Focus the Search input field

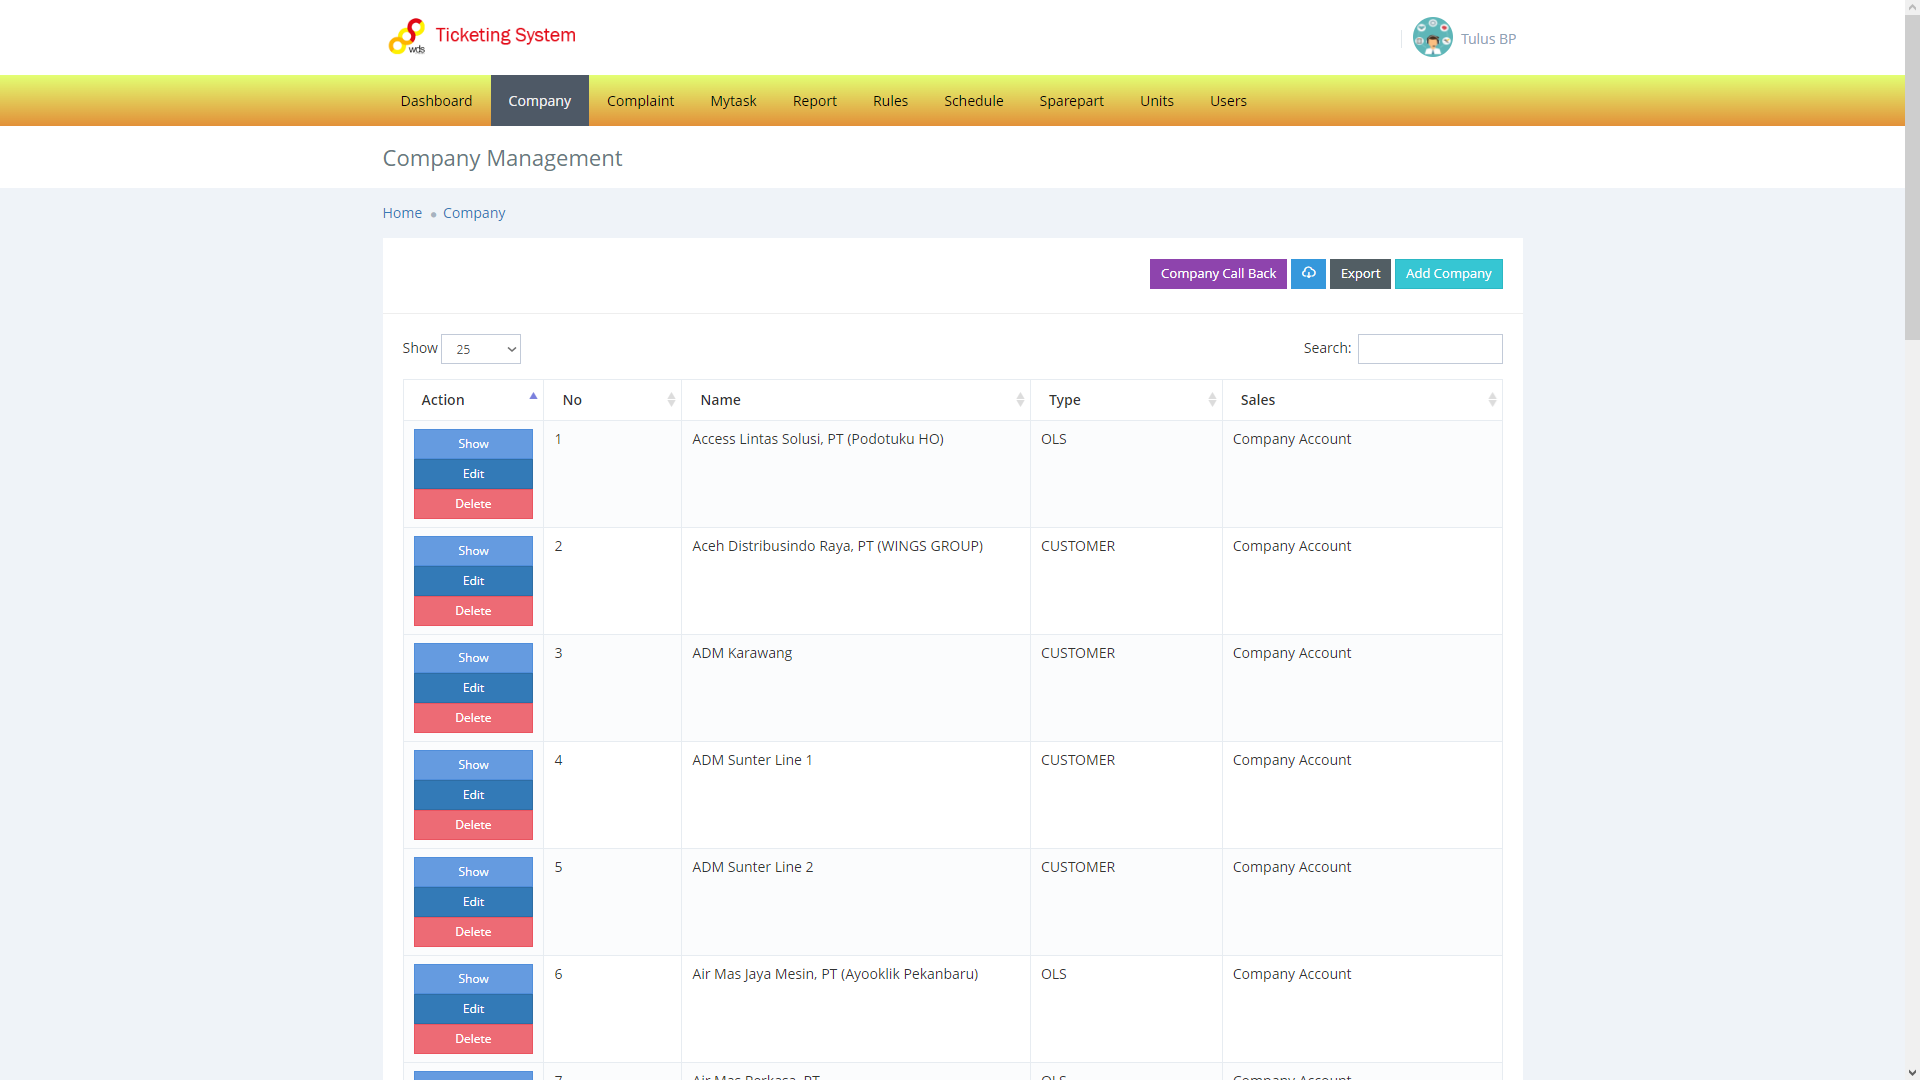click(1430, 349)
